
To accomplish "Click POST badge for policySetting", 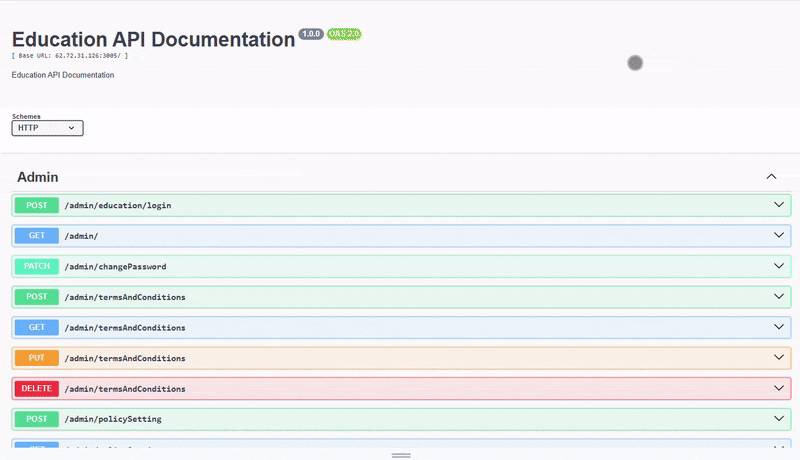I will pos(37,419).
